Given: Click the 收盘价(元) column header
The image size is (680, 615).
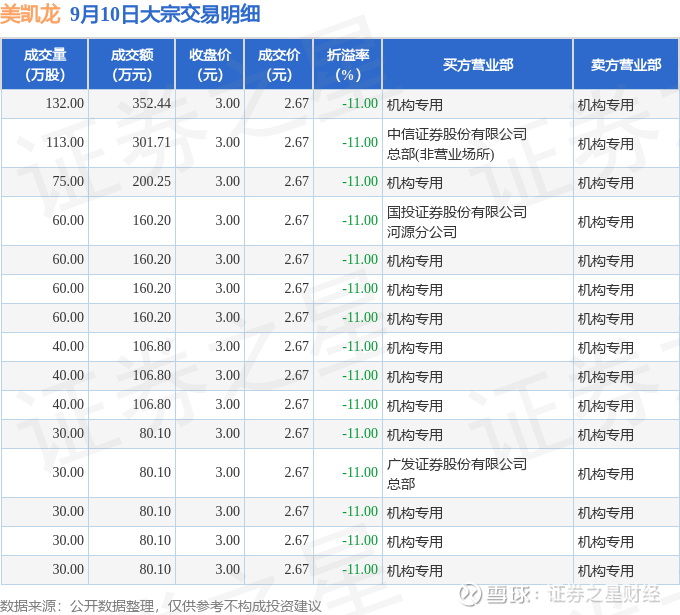Looking at the screenshot, I should (x=210, y=64).
